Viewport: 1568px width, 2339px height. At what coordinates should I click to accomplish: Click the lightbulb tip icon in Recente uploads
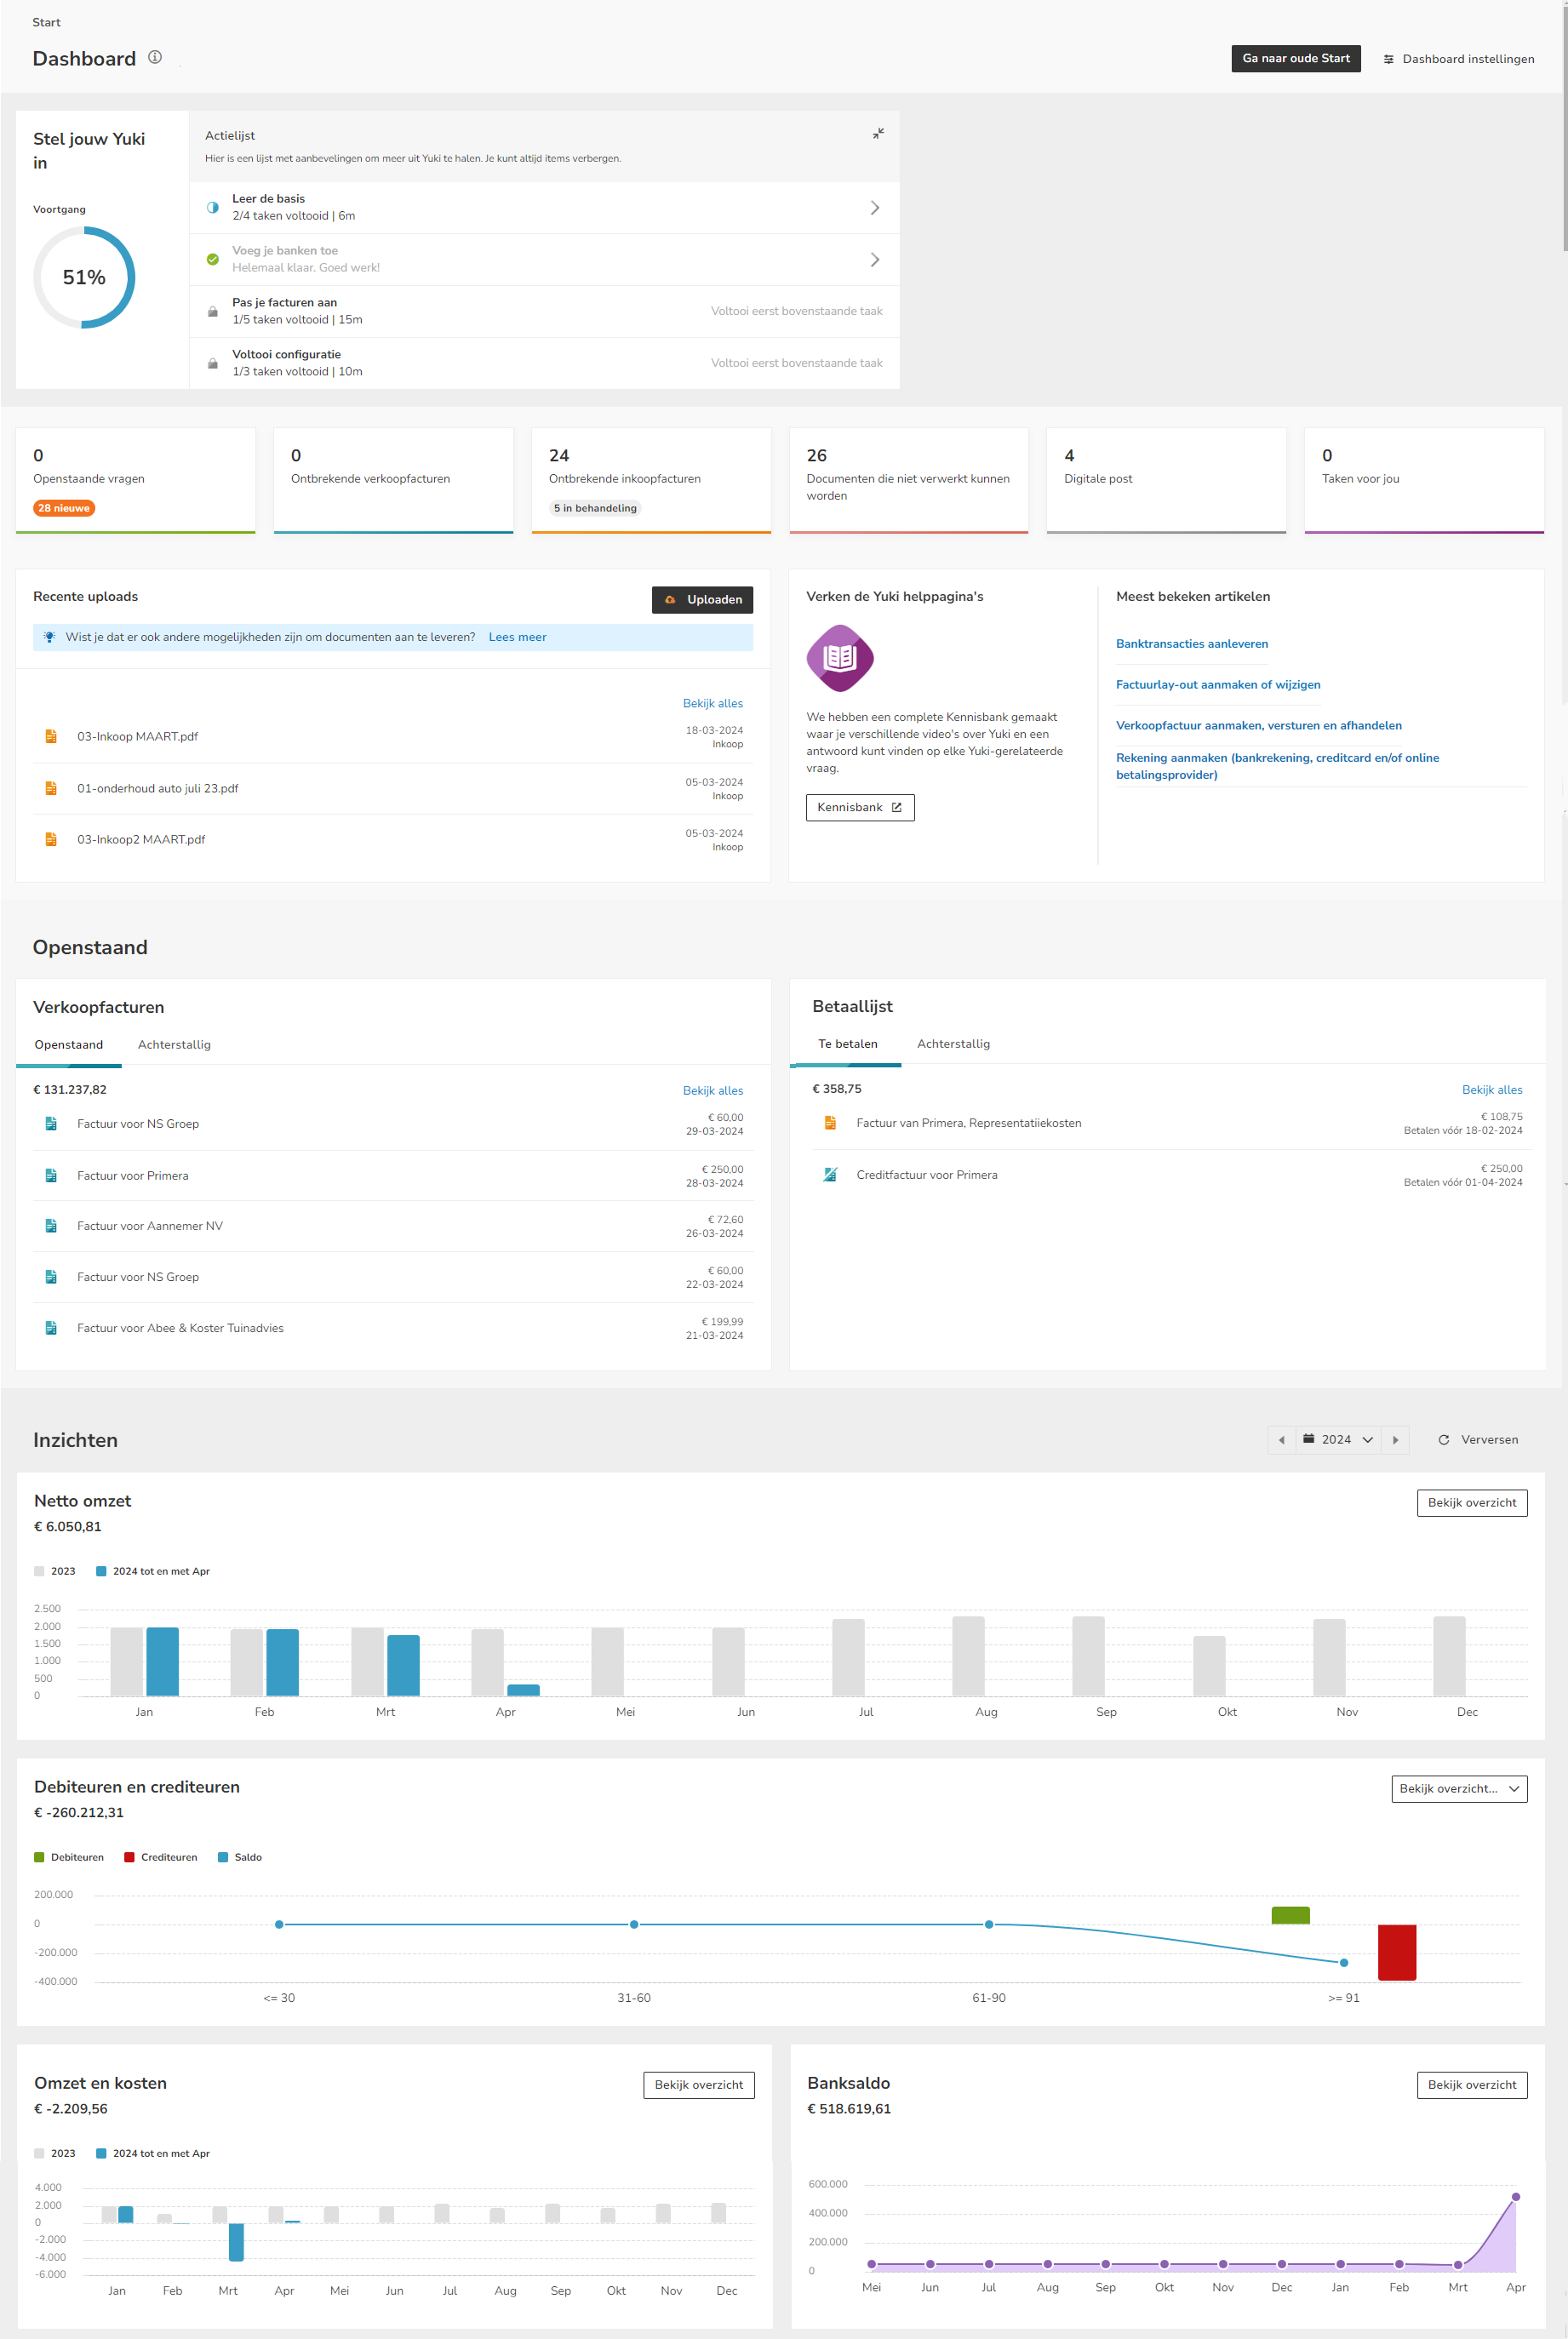click(49, 637)
